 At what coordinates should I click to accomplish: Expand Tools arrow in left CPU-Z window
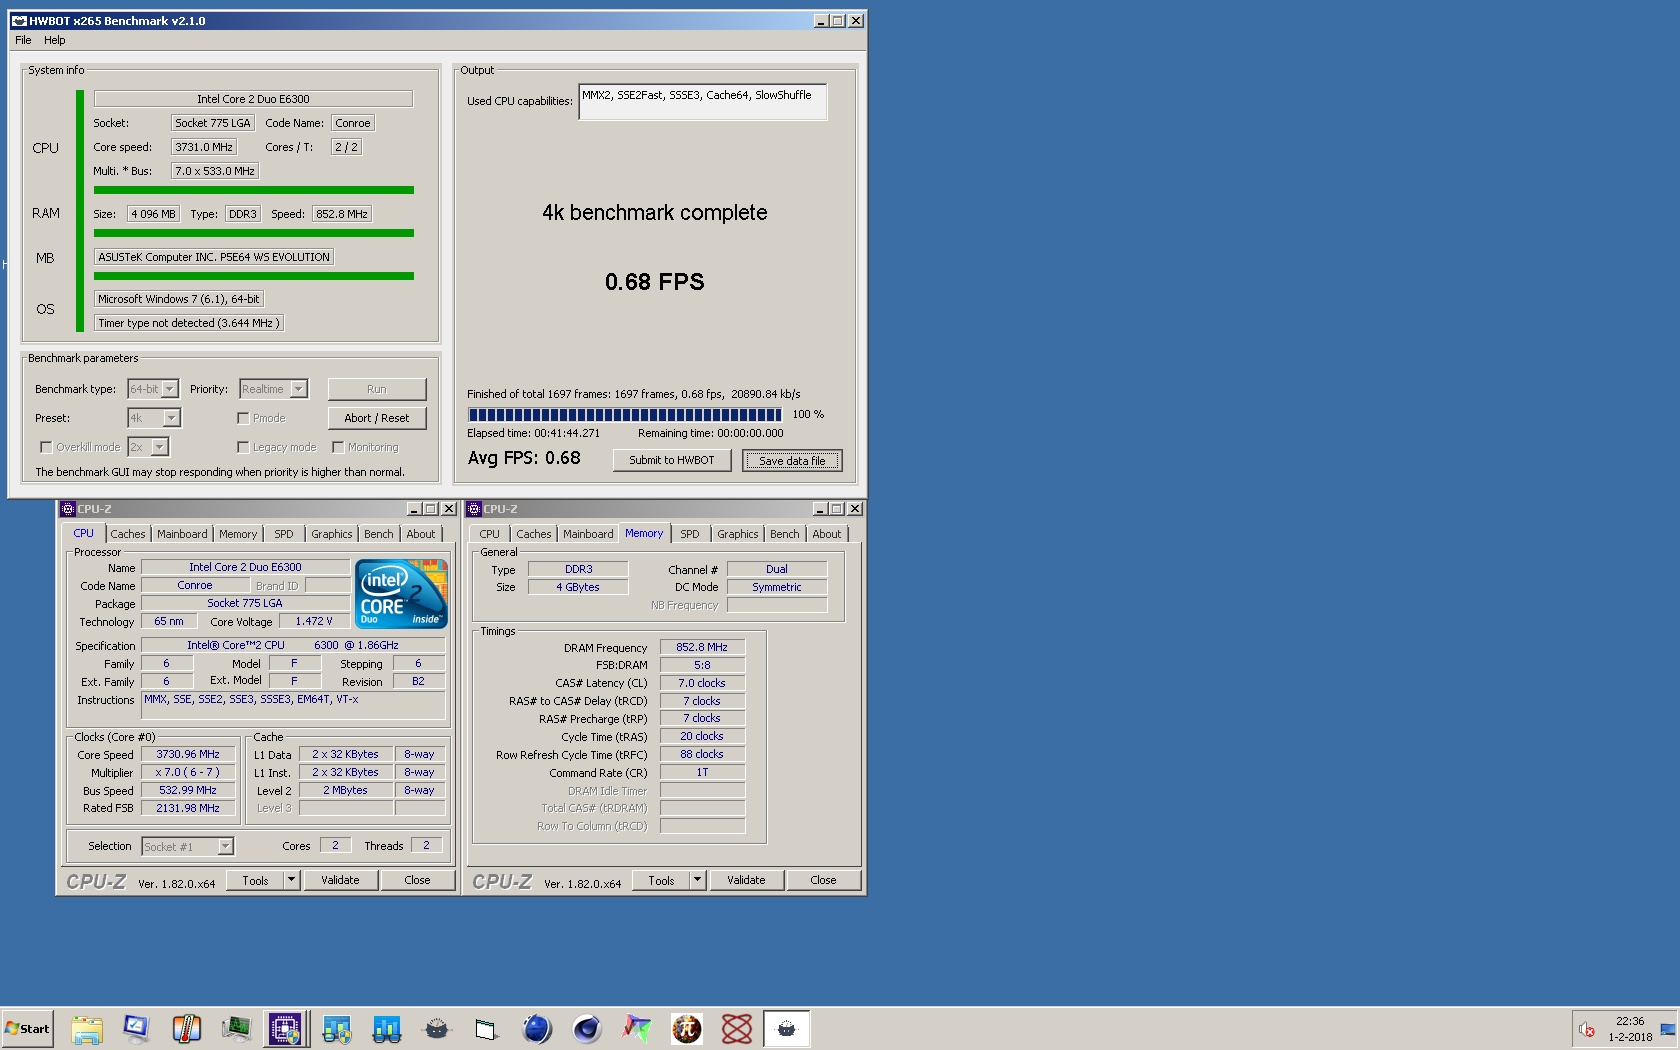[x=291, y=880]
